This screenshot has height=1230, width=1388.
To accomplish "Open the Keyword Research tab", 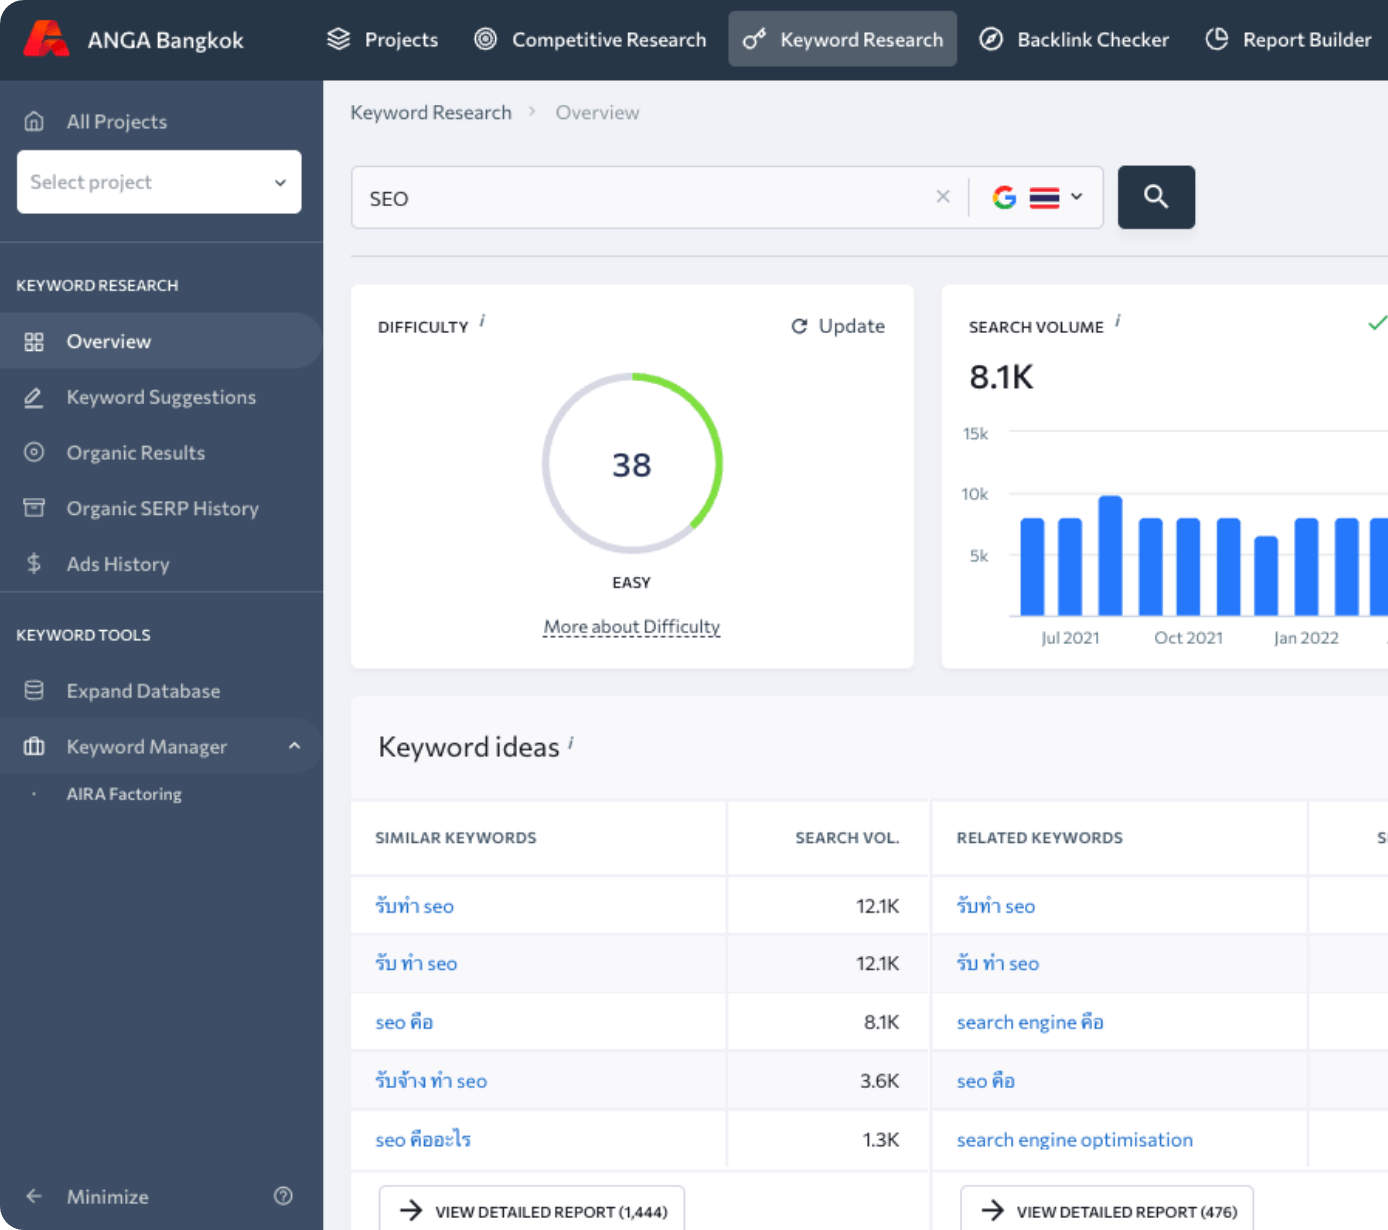I will point(843,39).
